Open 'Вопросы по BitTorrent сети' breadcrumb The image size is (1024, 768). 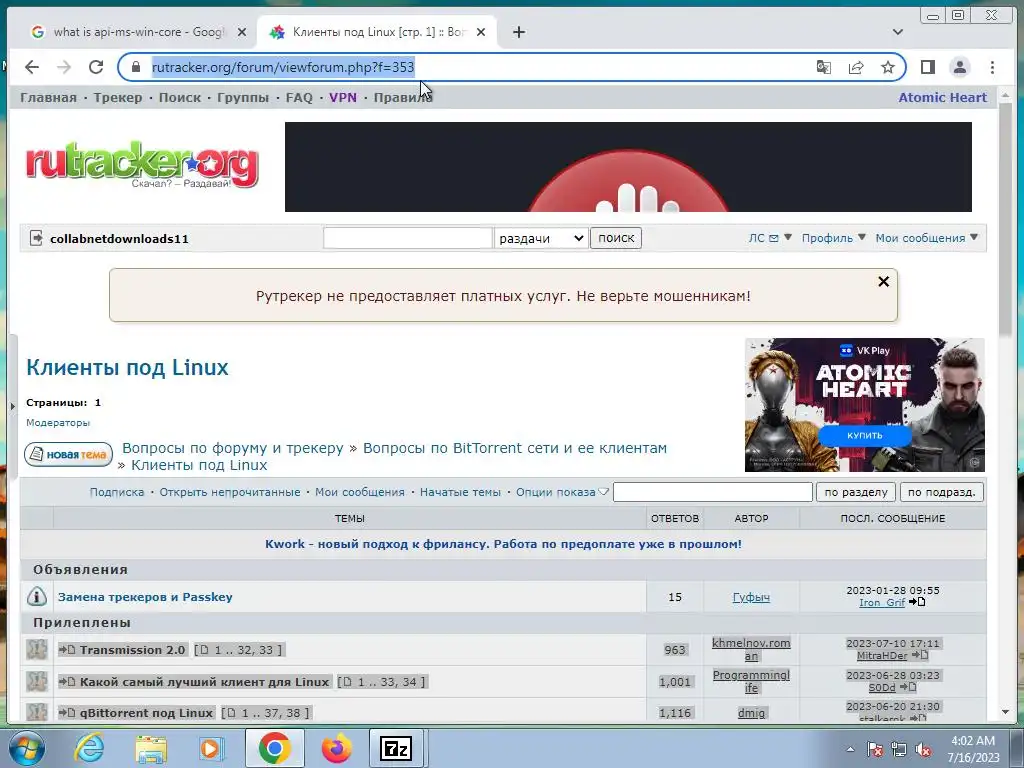pyautogui.click(x=515, y=448)
